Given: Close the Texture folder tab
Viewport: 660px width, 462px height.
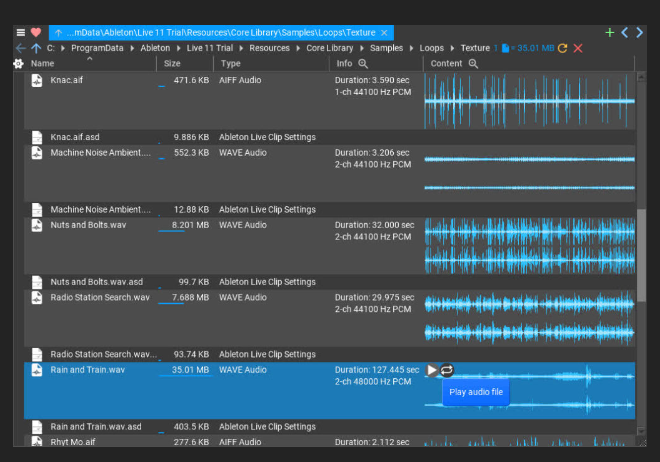Looking at the screenshot, I should click(x=384, y=32).
